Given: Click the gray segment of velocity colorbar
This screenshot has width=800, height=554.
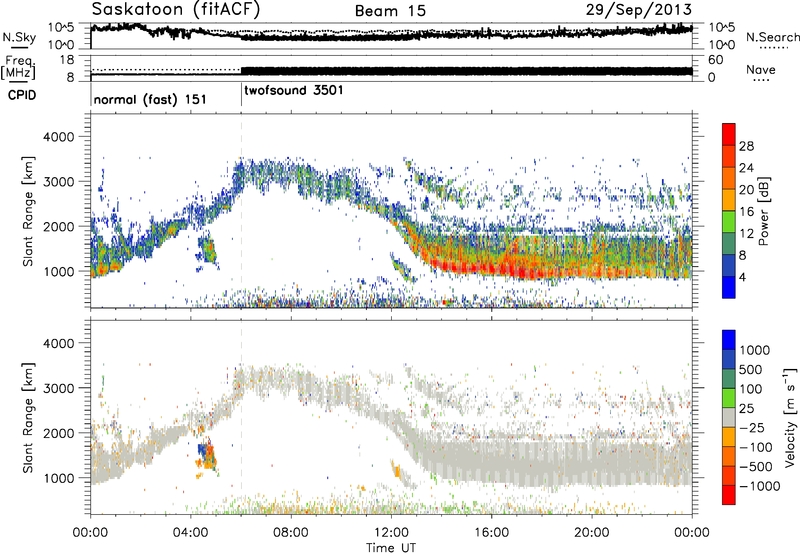Looking at the screenshot, I should pos(729,417).
